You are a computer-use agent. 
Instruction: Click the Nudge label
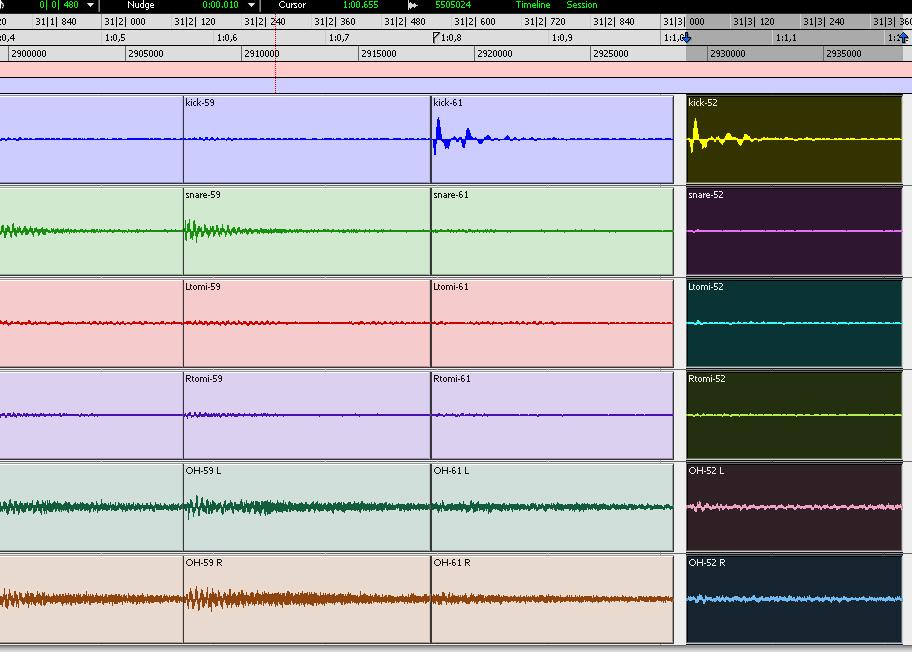point(141,5)
